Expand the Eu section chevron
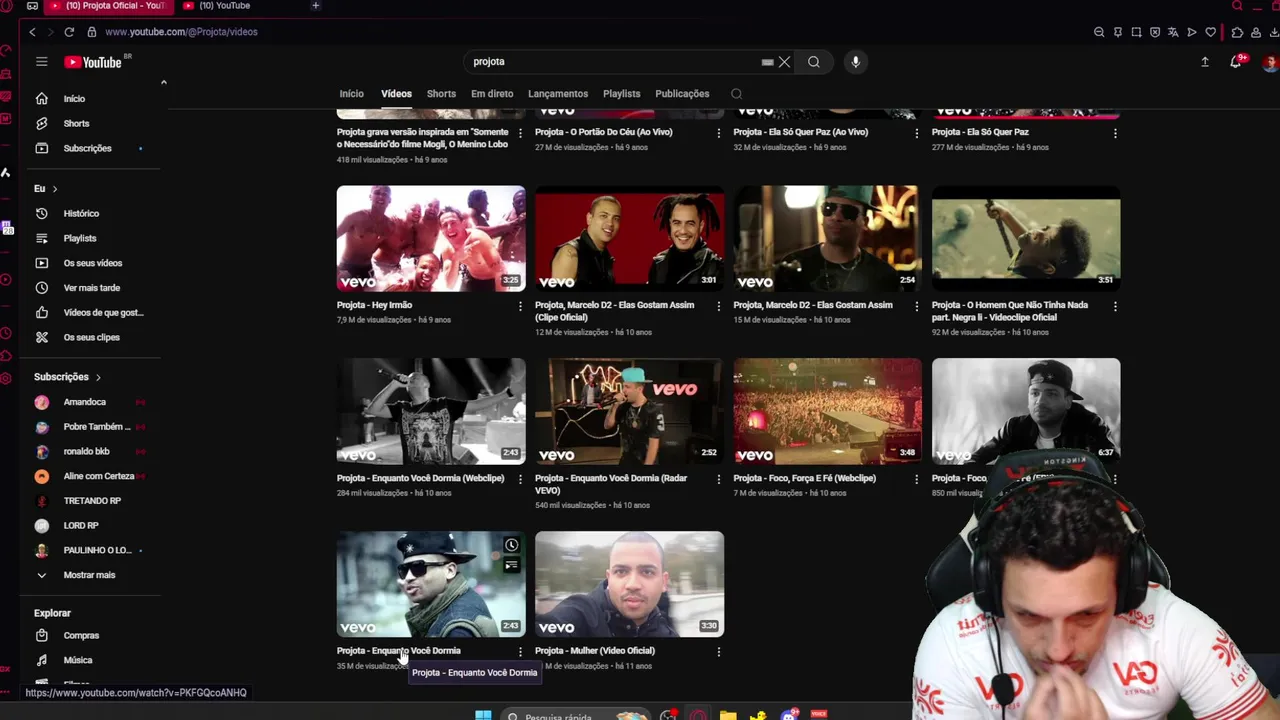The image size is (1280, 720). [55, 189]
